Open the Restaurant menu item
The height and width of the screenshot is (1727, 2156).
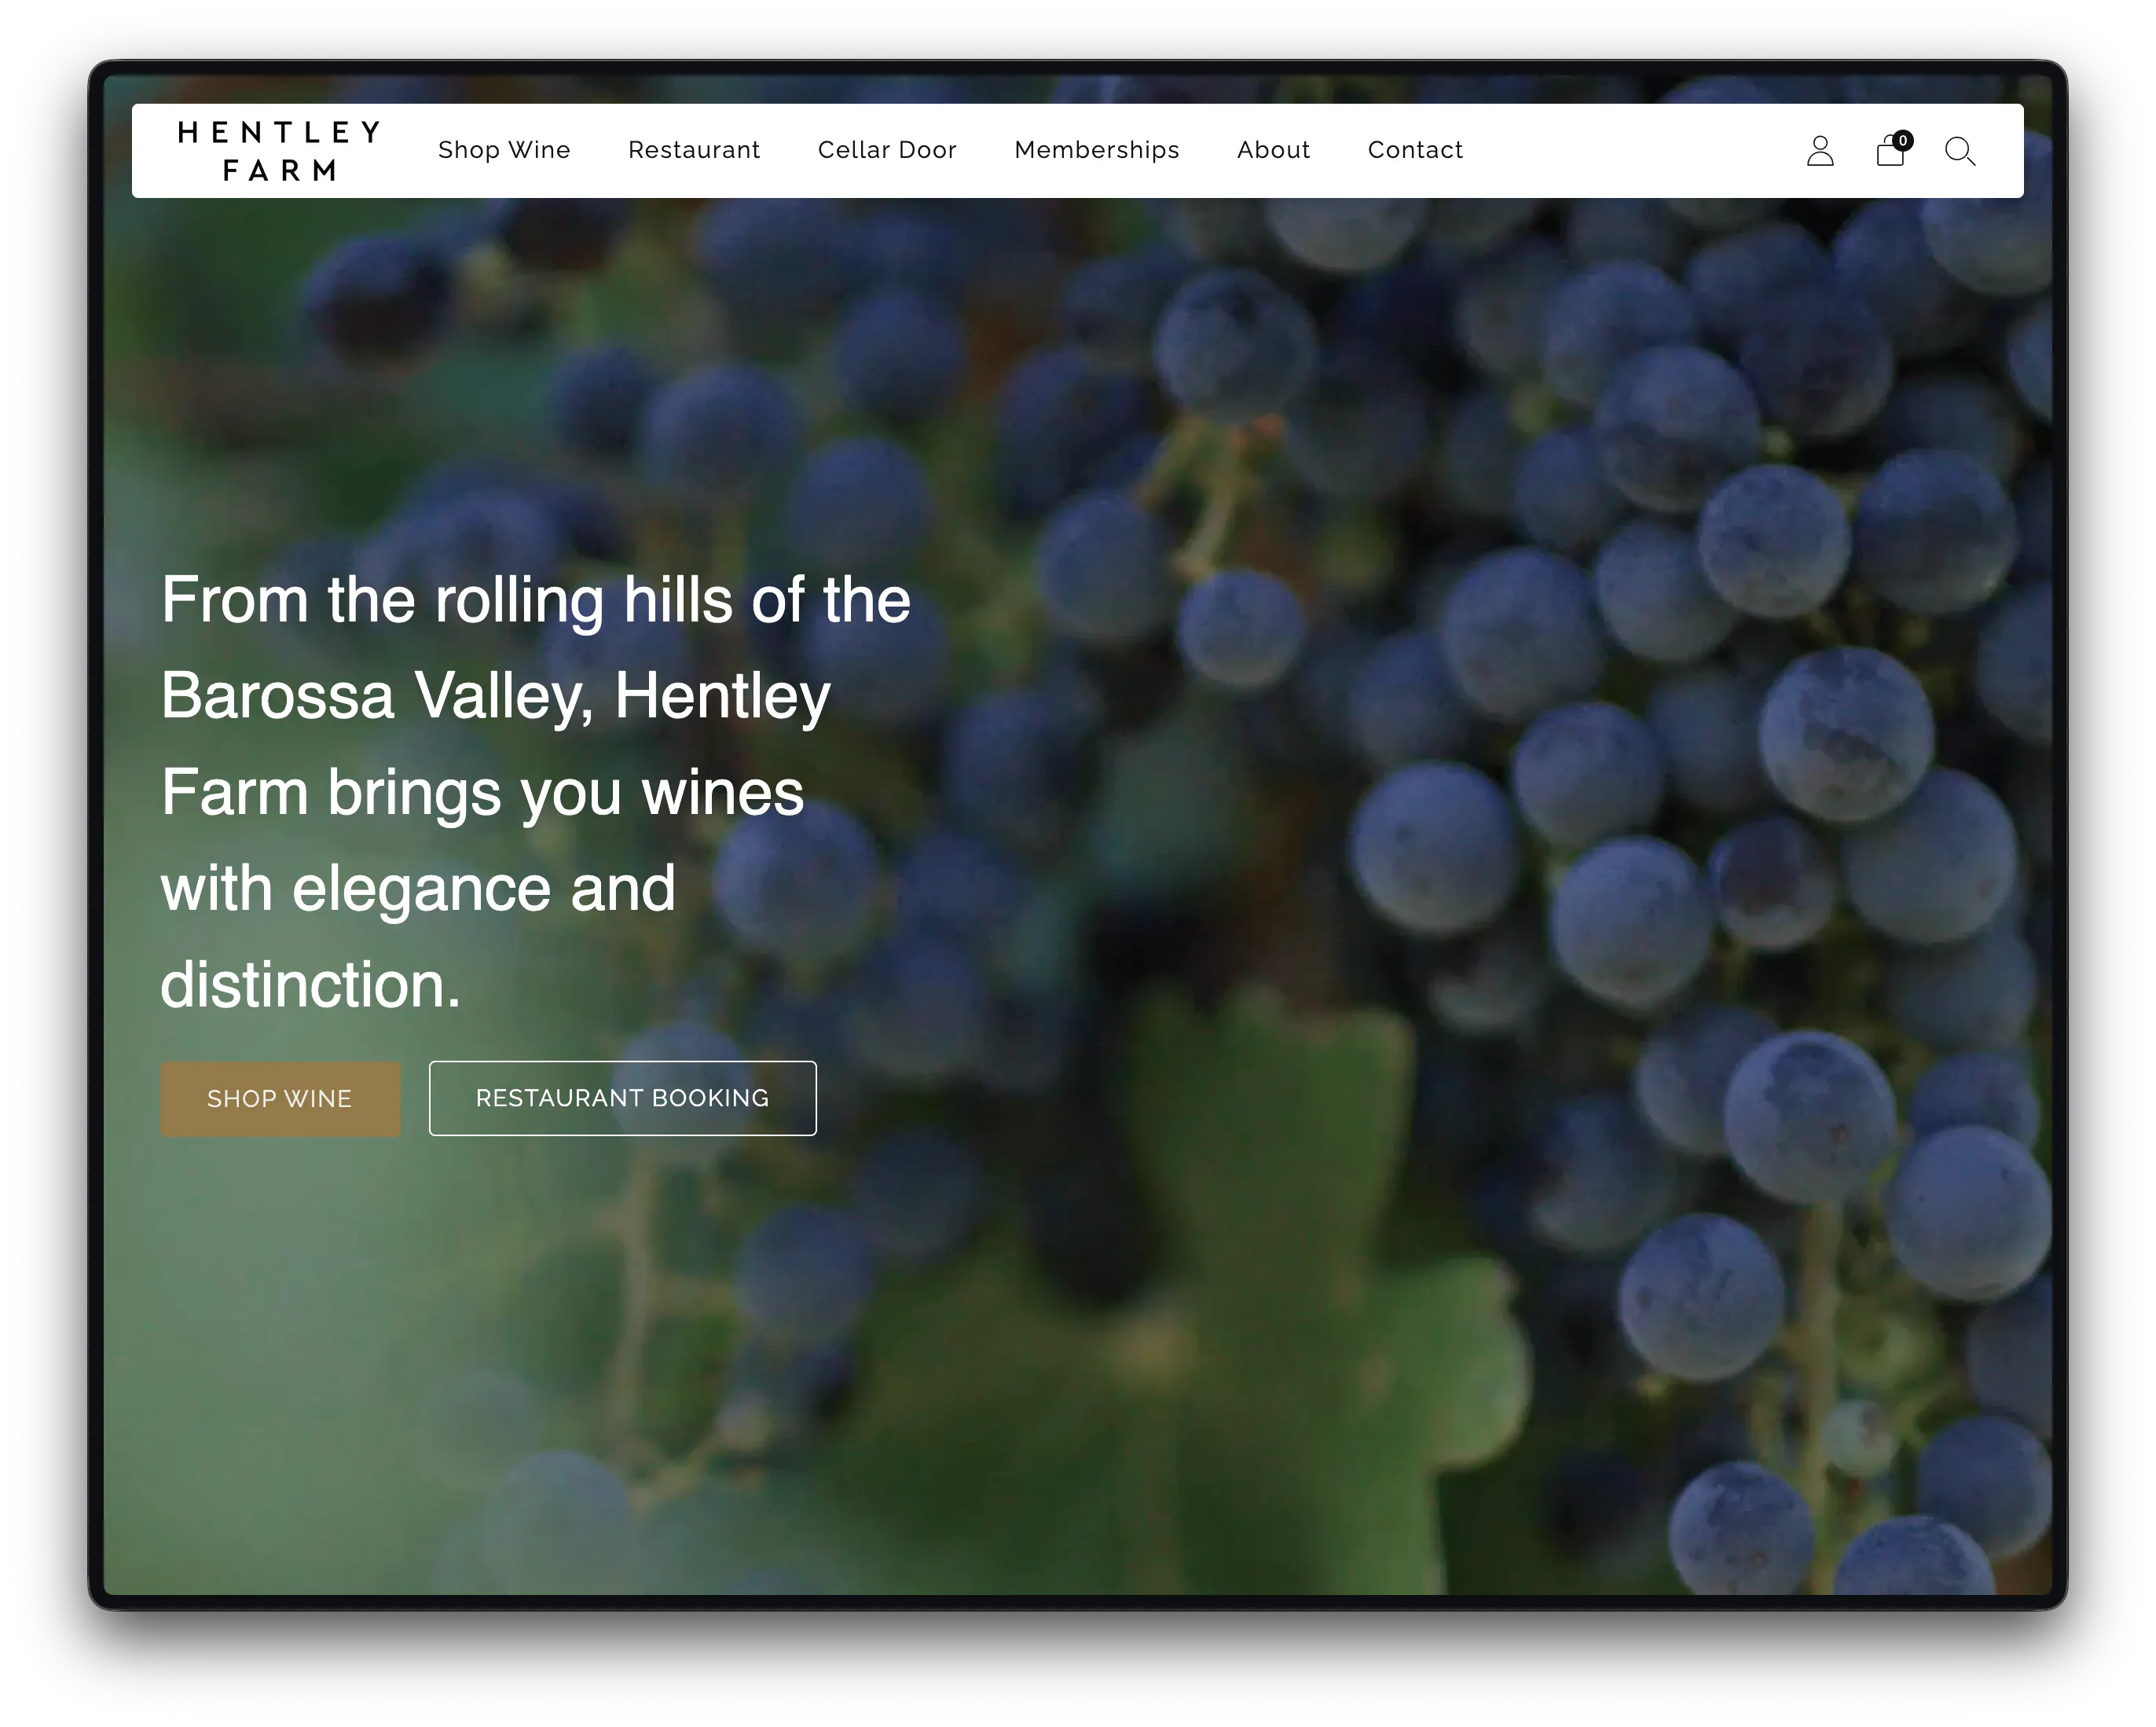(x=694, y=150)
